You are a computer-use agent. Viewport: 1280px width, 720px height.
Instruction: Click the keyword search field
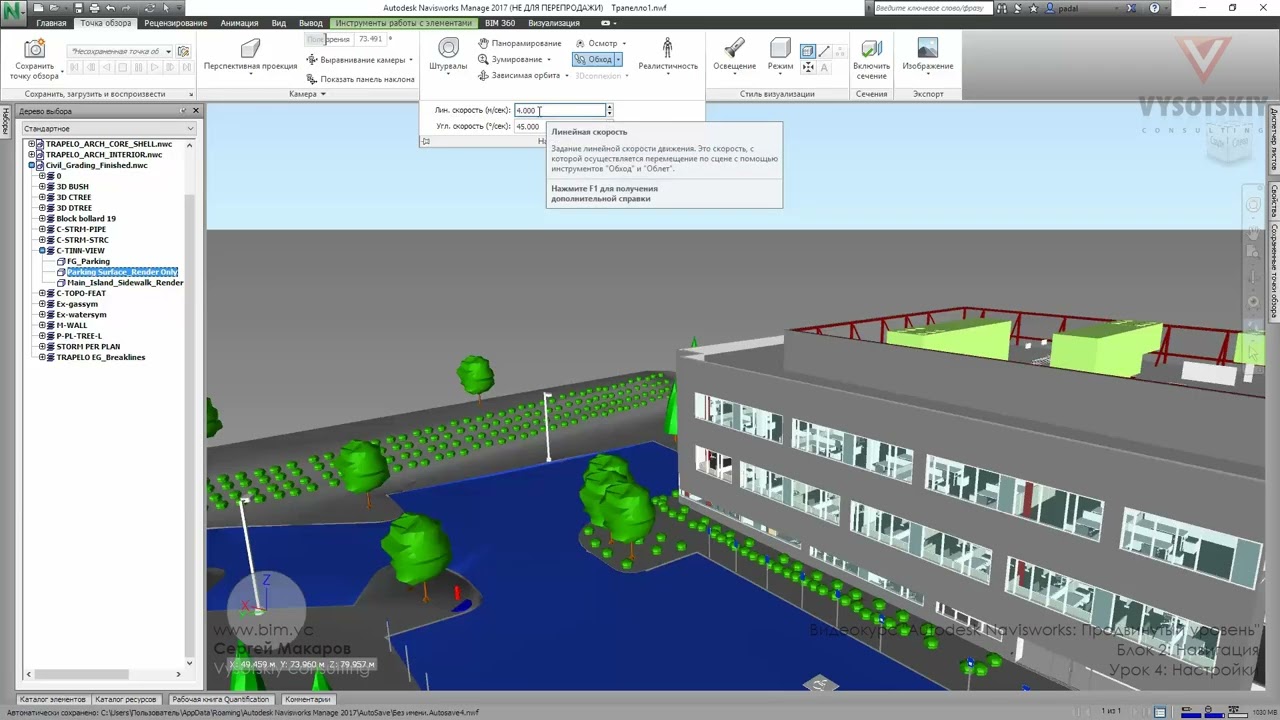[x=932, y=8]
